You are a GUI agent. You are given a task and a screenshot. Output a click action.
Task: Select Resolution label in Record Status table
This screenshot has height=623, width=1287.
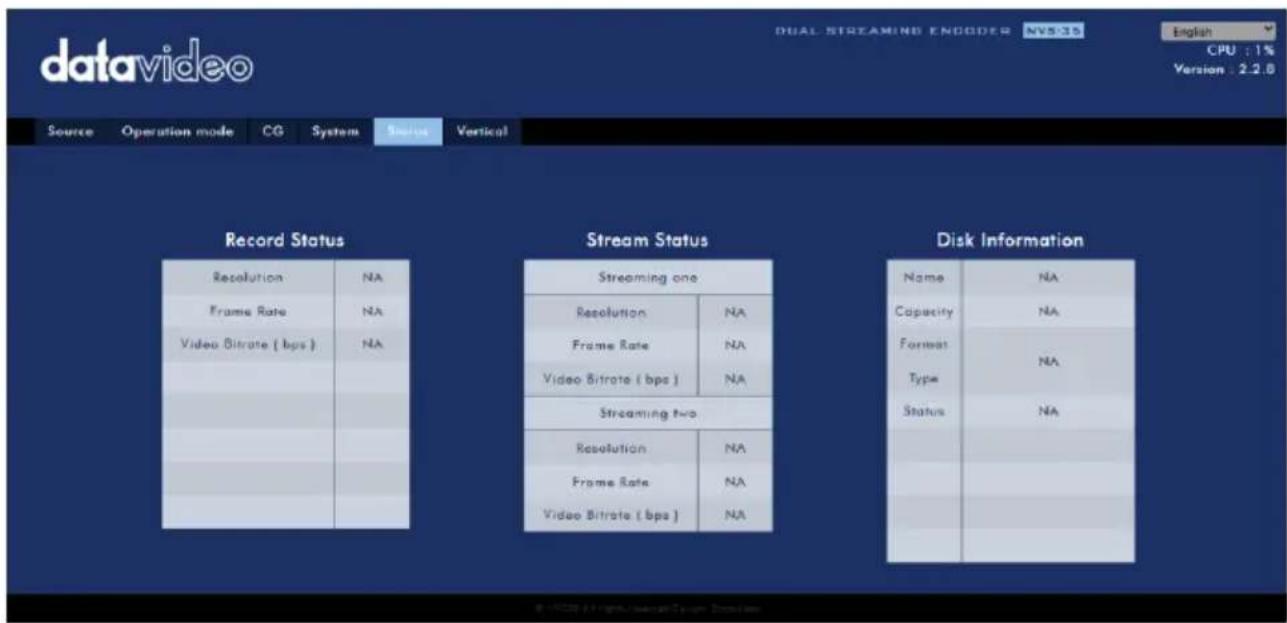[247, 276]
